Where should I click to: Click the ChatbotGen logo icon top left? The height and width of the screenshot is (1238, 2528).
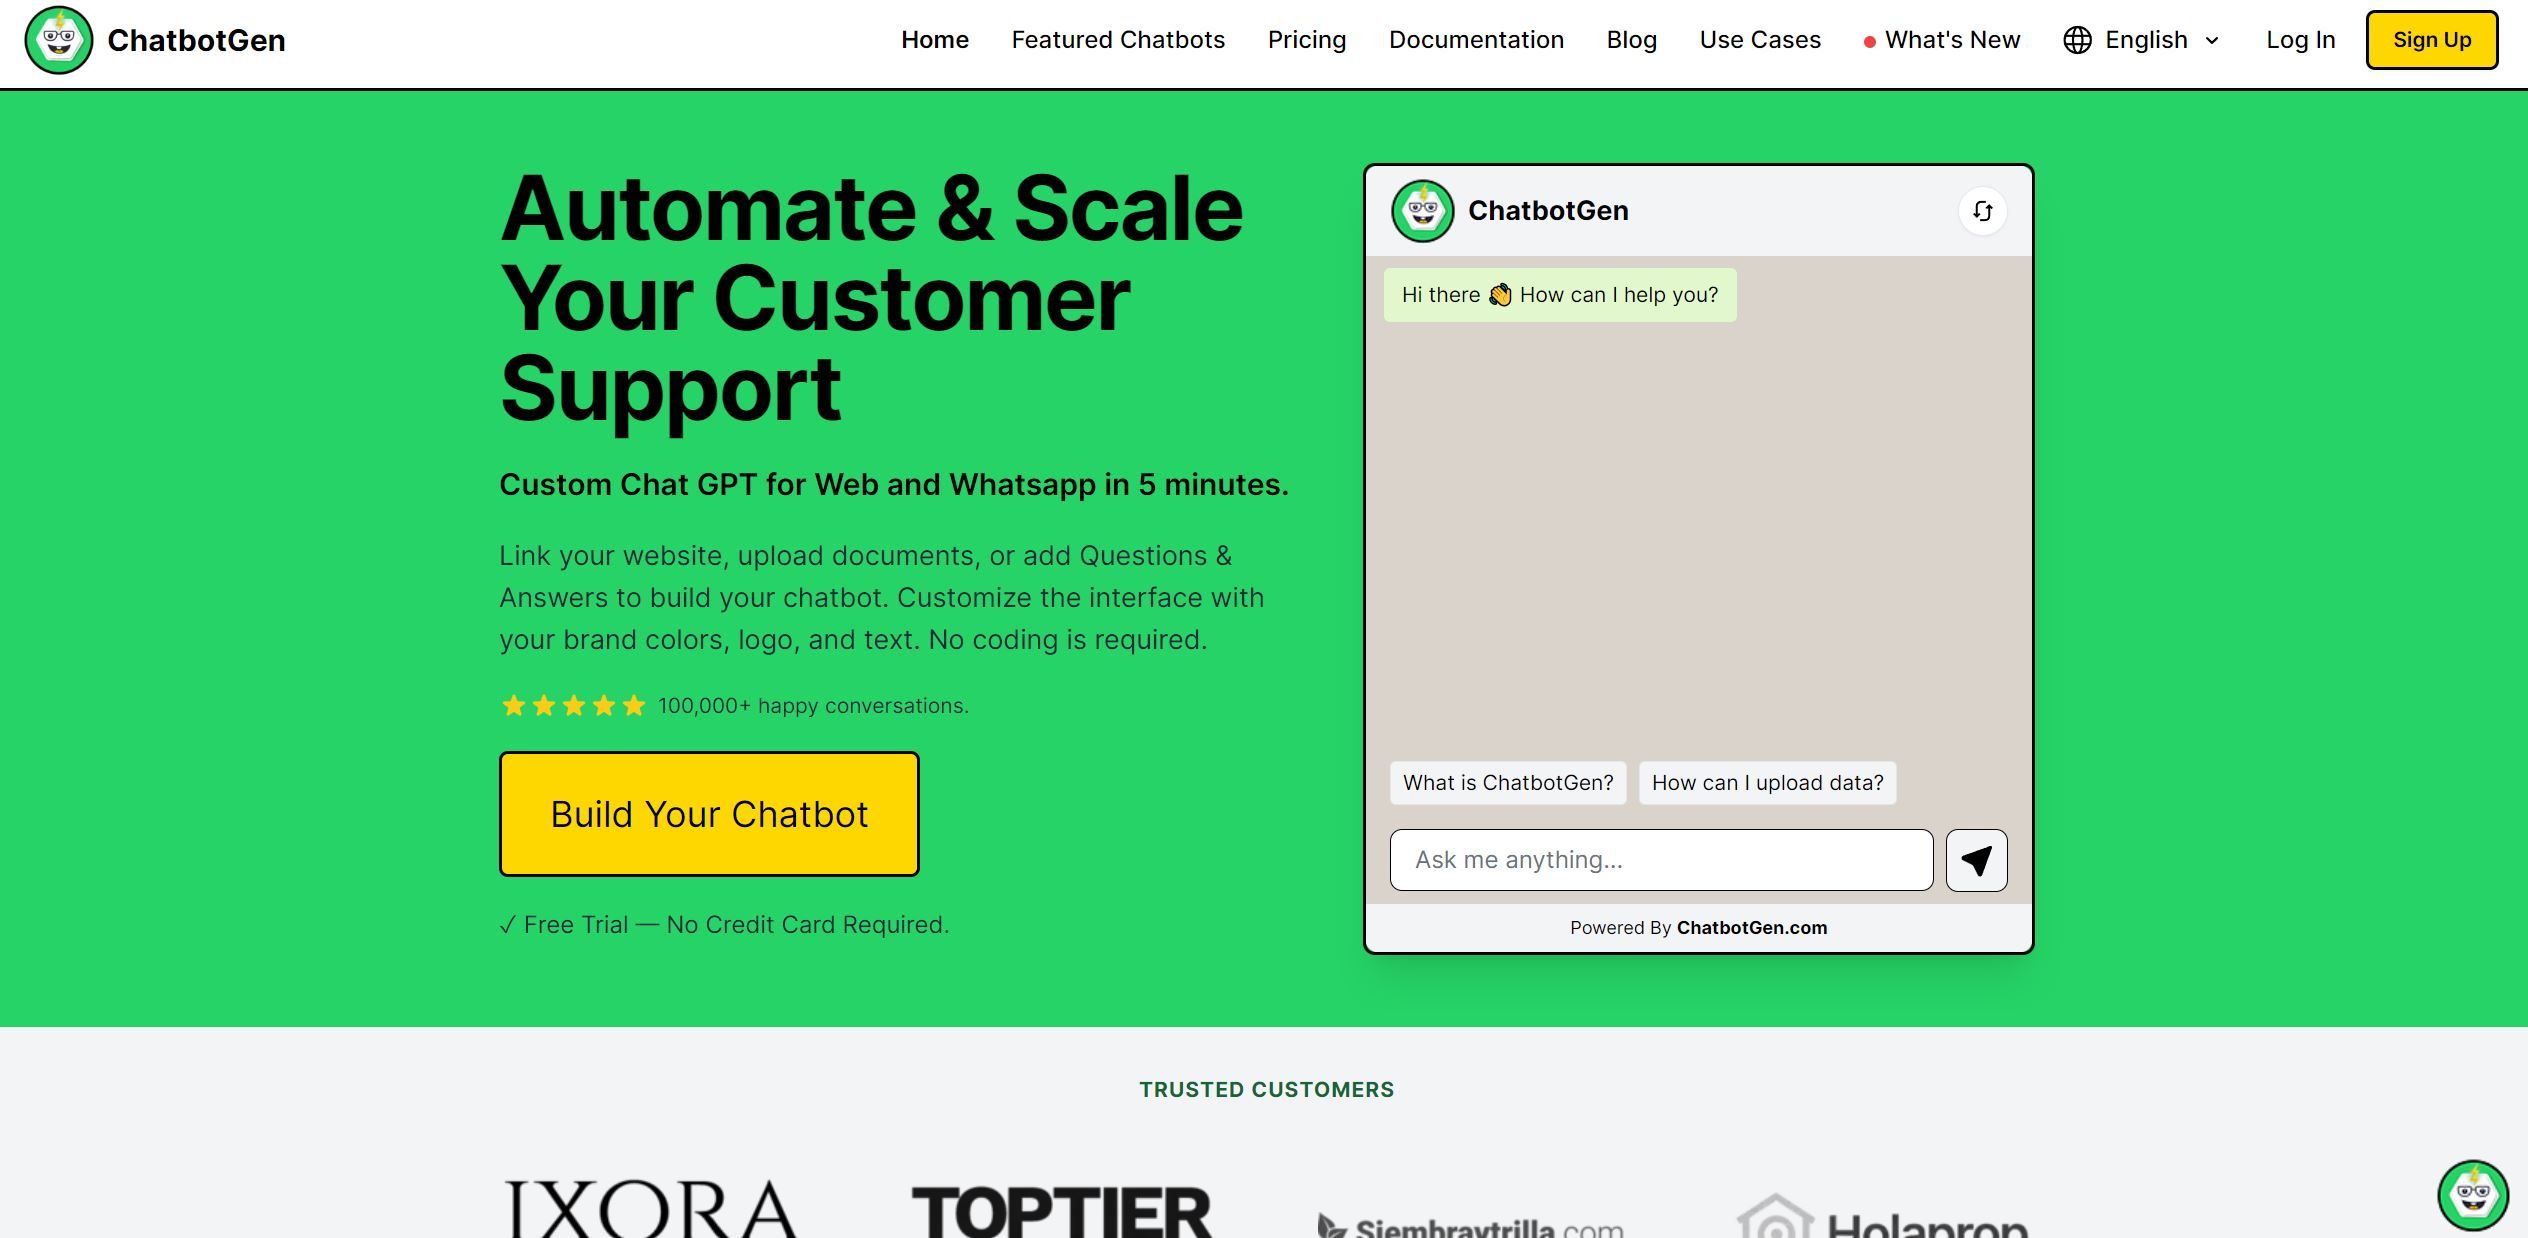[x=58, y=39]
